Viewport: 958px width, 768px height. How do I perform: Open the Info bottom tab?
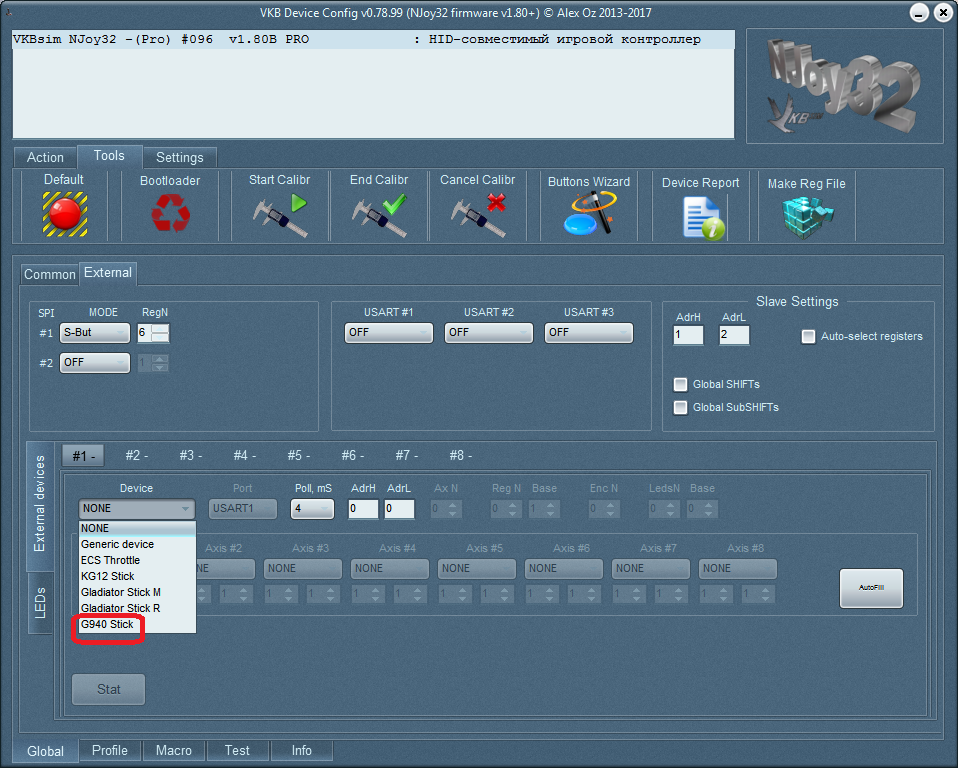tap(301, 751)
